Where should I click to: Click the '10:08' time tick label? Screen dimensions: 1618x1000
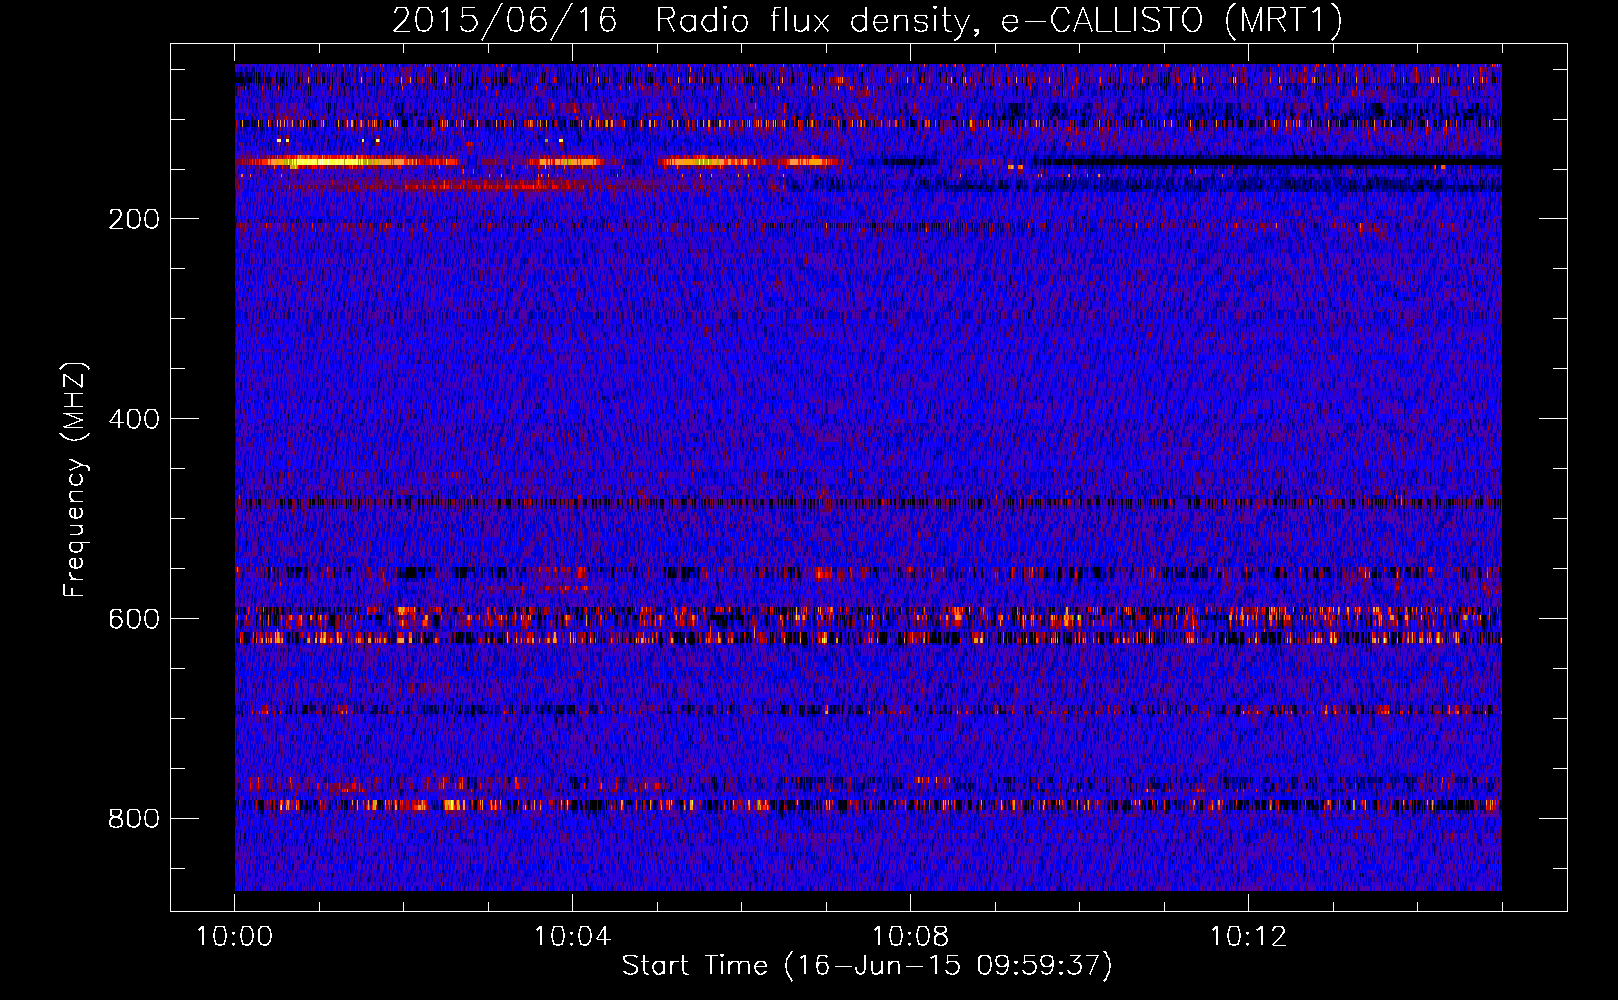click(911, 937)
